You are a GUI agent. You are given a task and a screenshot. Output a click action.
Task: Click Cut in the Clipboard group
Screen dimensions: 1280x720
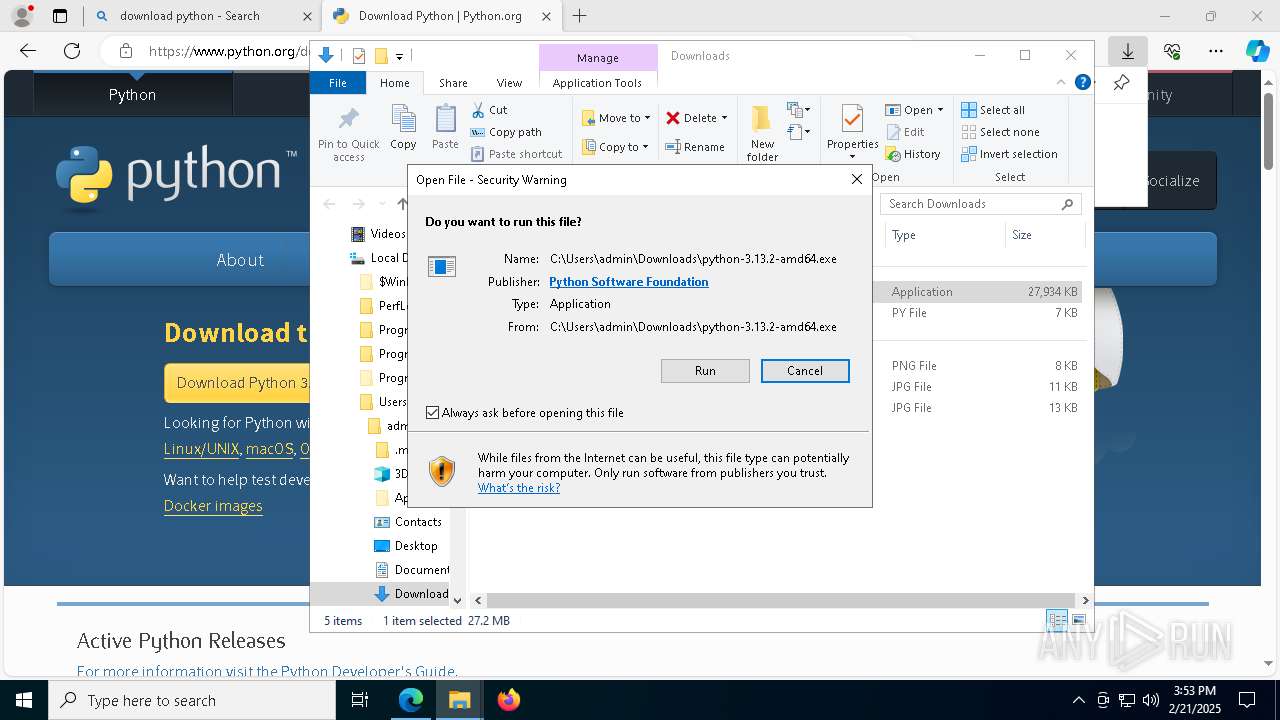point(490,110)
